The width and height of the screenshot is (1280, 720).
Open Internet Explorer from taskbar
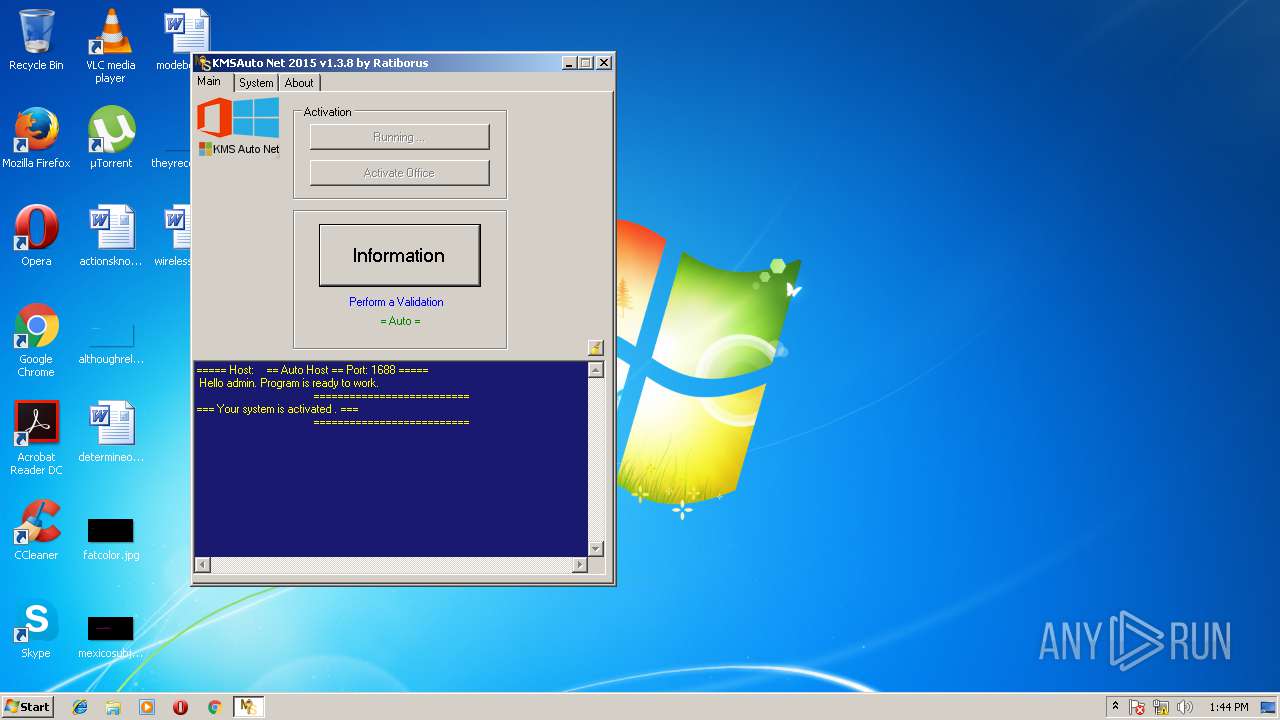click(x=80, y=707)
